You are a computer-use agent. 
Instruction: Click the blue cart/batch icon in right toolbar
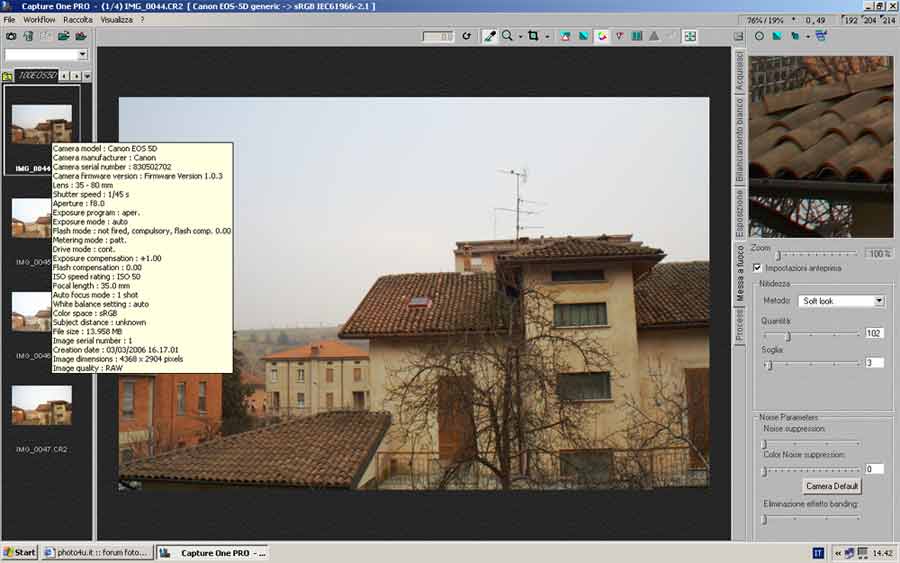pyautogui.click(x=821, y=36)
